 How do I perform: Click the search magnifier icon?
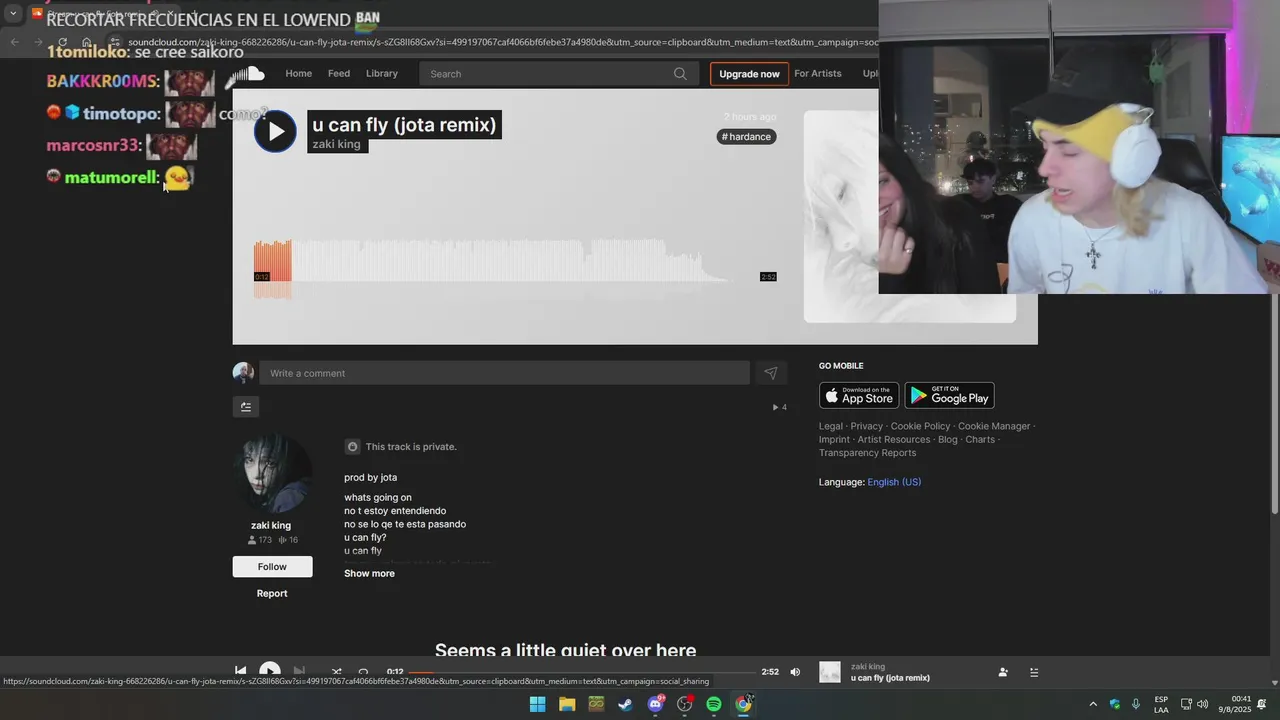pyautogui.click(x=680, y=74)
